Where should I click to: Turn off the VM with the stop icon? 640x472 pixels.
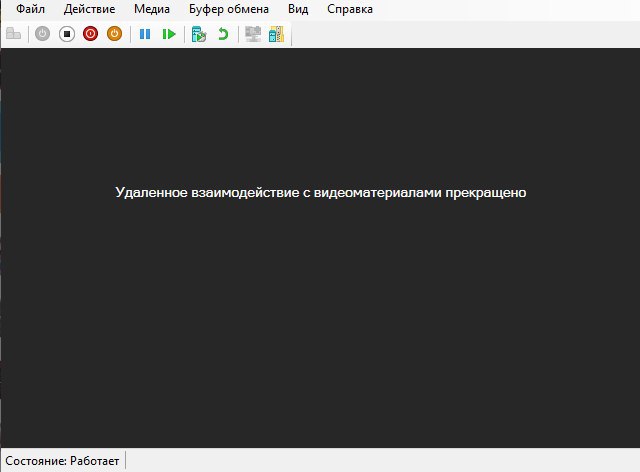[67, 34]
